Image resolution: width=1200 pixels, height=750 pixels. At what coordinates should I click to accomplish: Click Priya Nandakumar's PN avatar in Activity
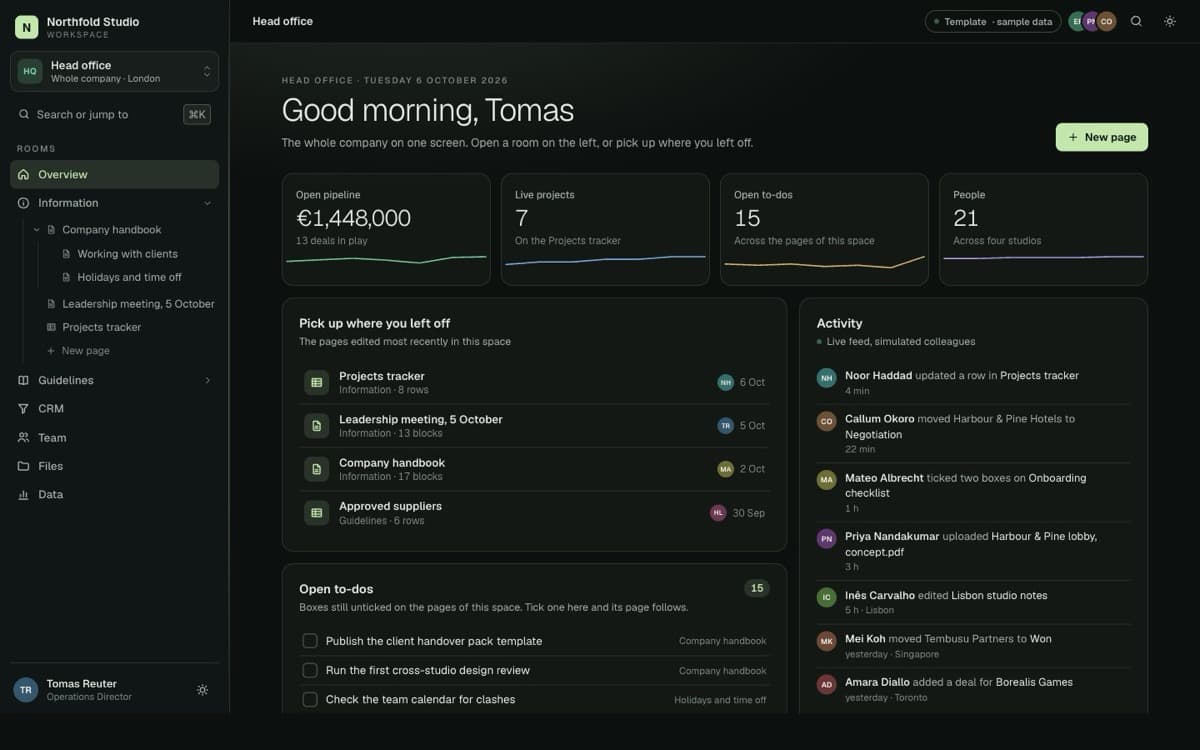pos(826,538)
